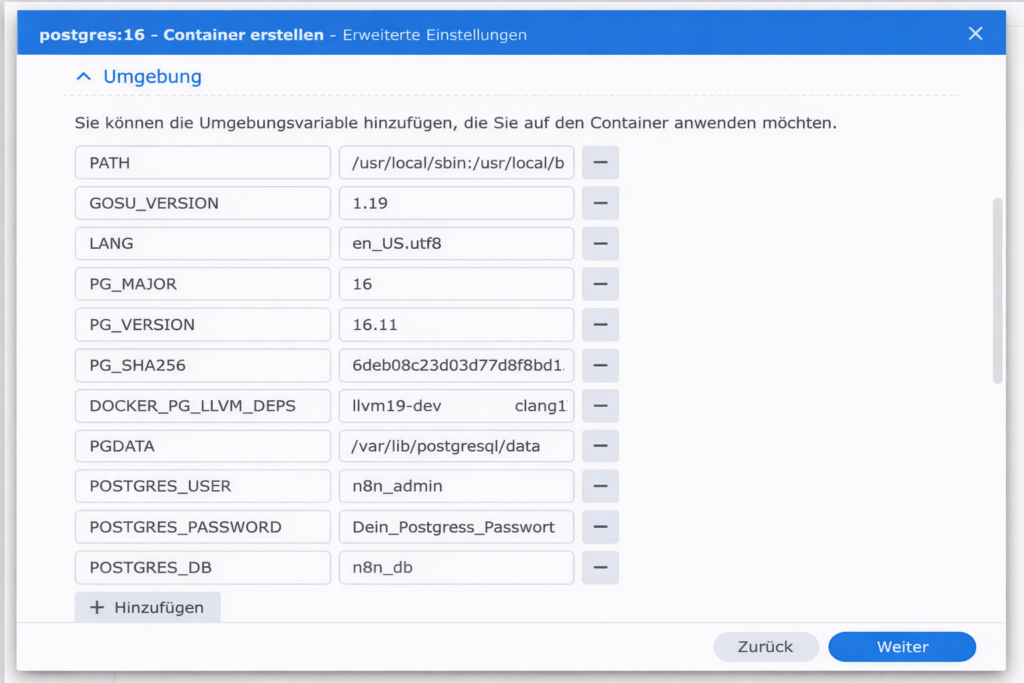Click the PGDATA path value field
The image size is (1024, 683).
tap(456, 446)
